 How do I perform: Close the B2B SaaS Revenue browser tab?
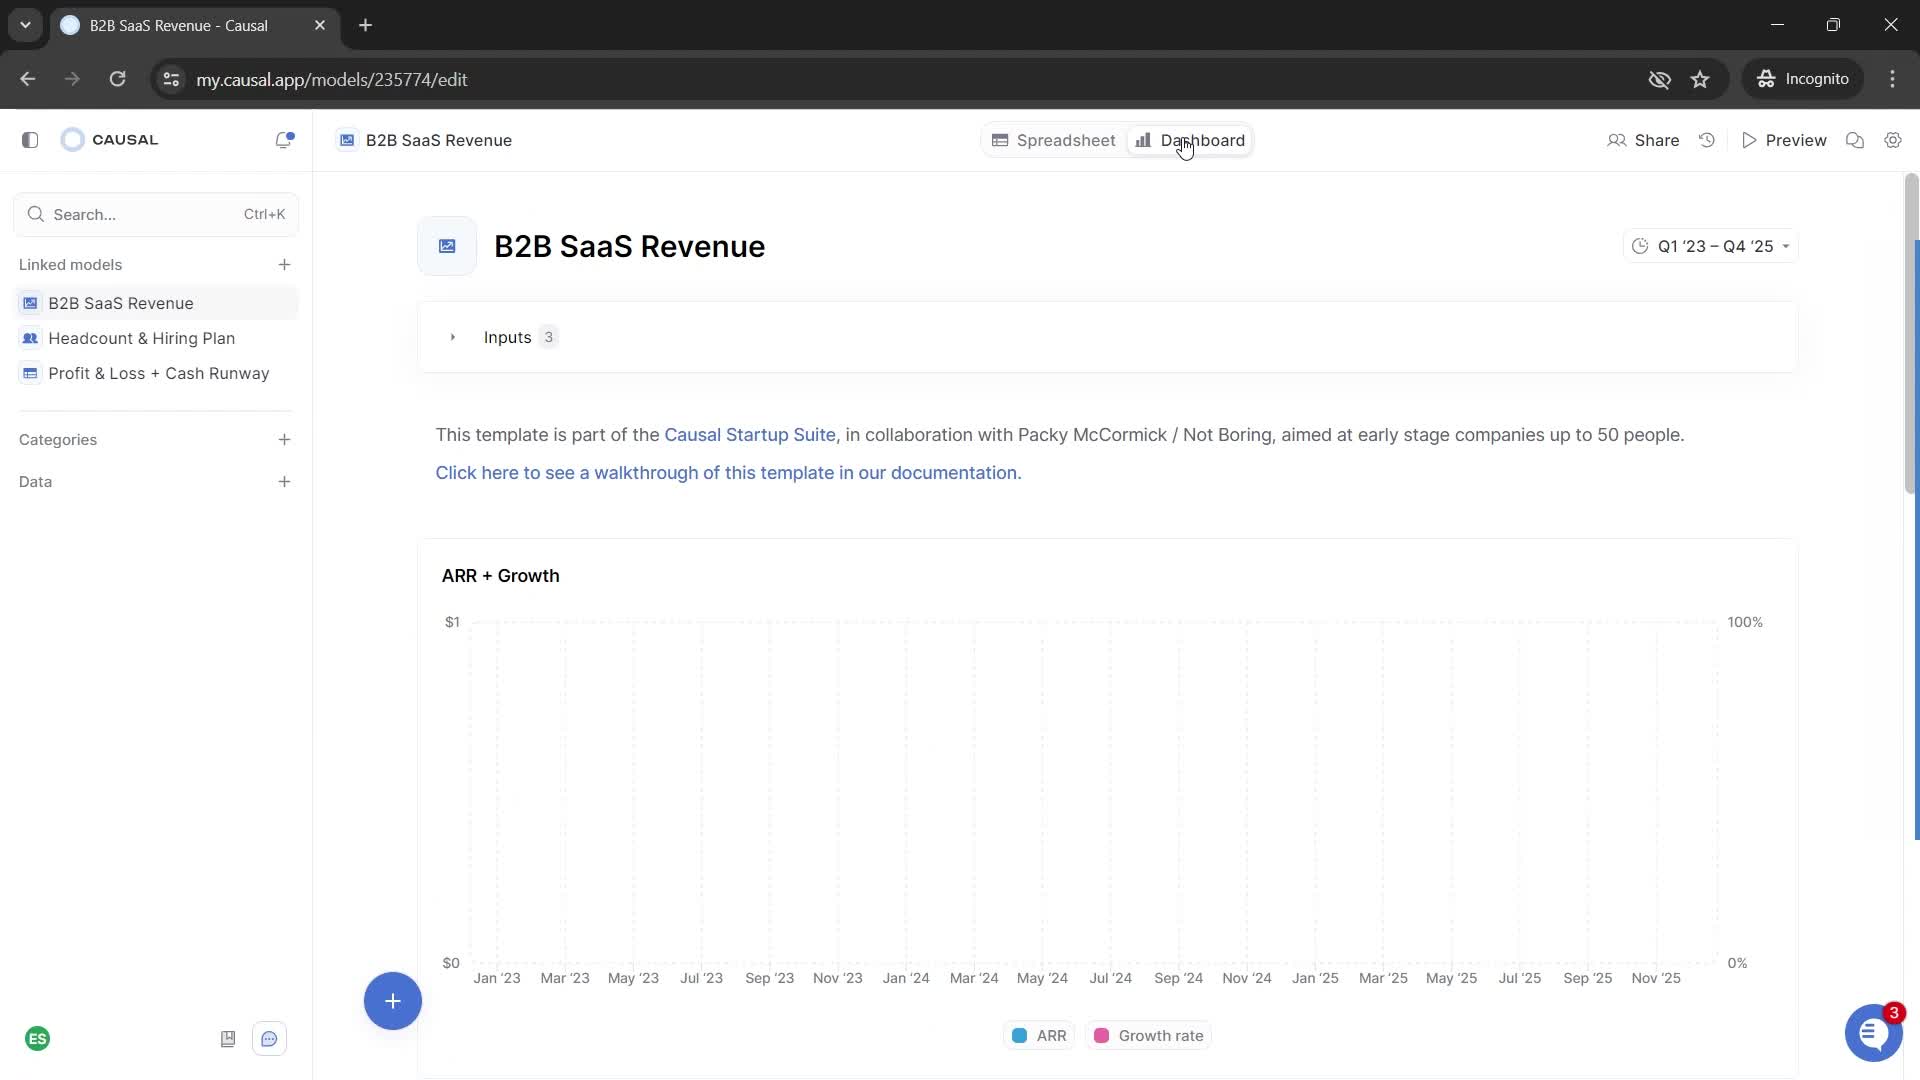point(320,25)
